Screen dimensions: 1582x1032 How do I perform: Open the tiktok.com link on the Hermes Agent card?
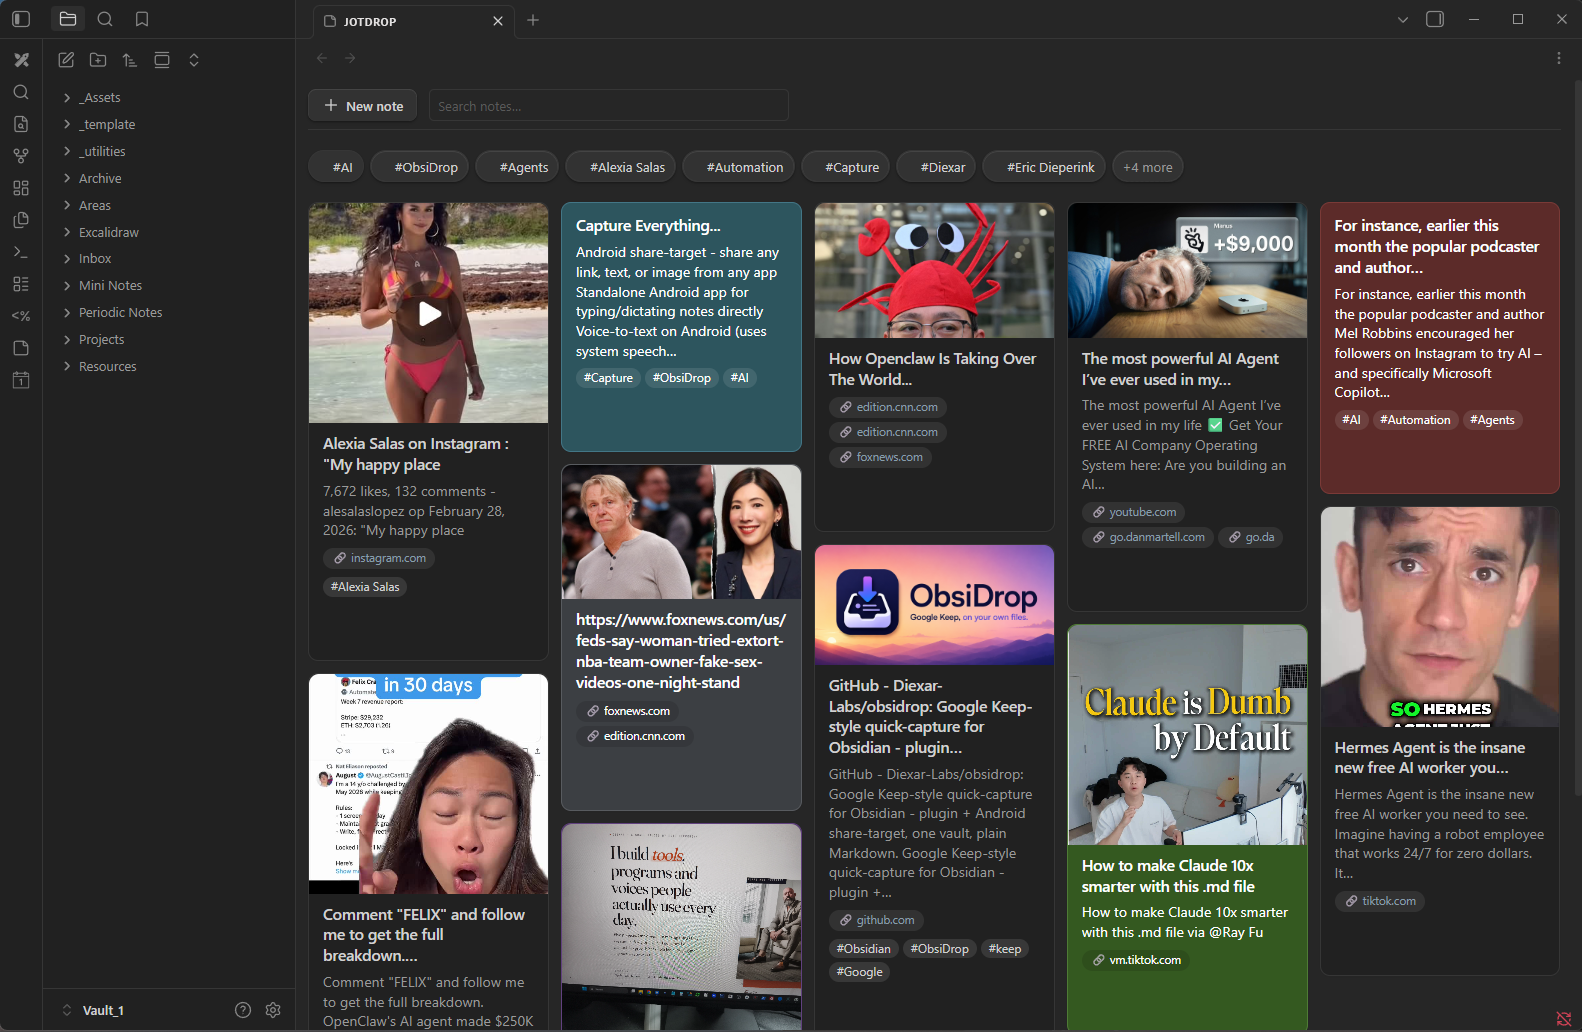click(x=1379, y=901)
